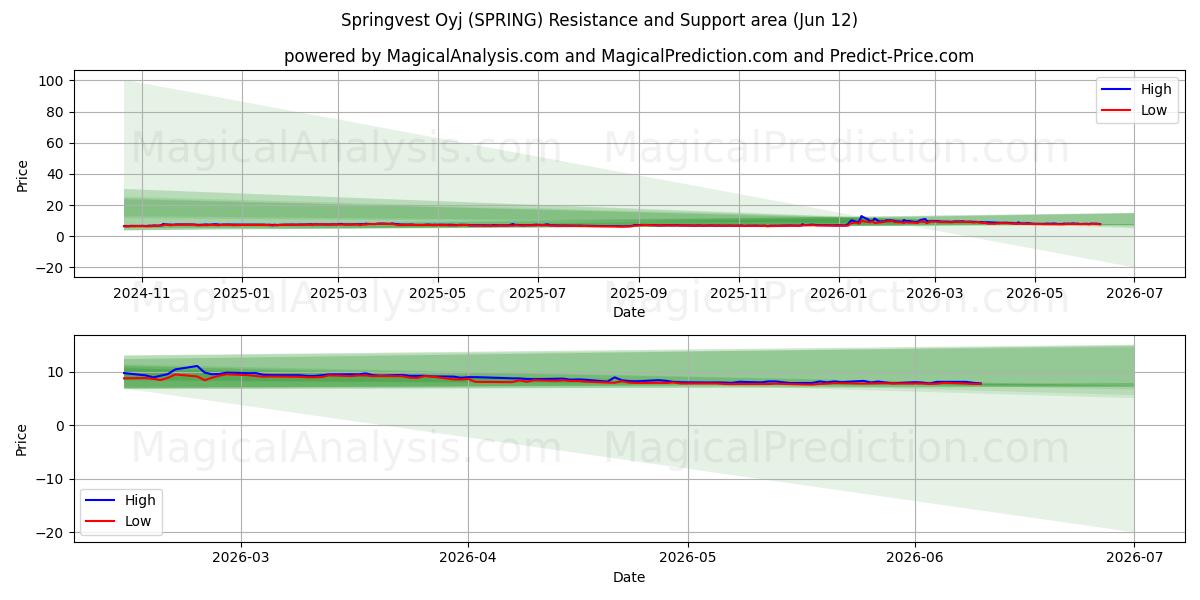Viewport: 1200px width, 600px height.
Task: Click the '2025-01' tick label on top x-axis
Action: [x=243, y=293]
